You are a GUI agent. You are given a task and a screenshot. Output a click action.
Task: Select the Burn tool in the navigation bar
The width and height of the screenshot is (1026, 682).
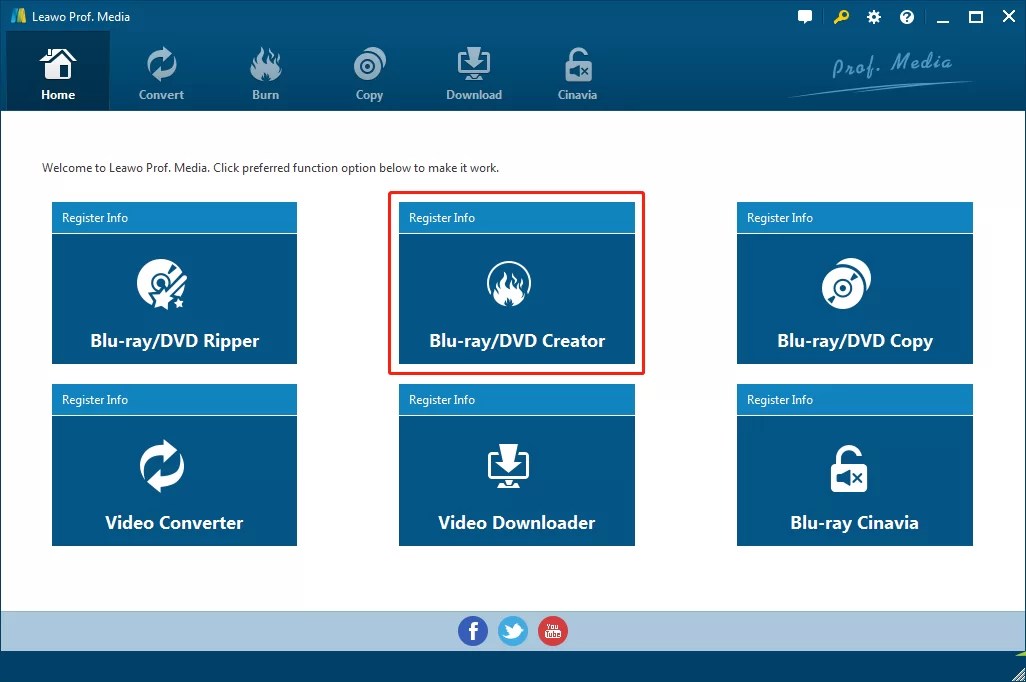click(265, 70)
